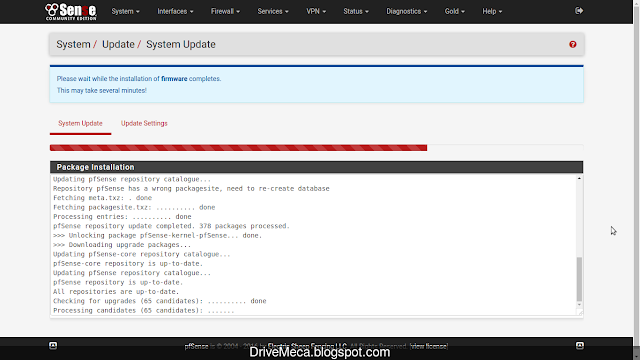The image size is (640, 360).
Task: Click the logout icon in navbar
Action: coord(579,11)
